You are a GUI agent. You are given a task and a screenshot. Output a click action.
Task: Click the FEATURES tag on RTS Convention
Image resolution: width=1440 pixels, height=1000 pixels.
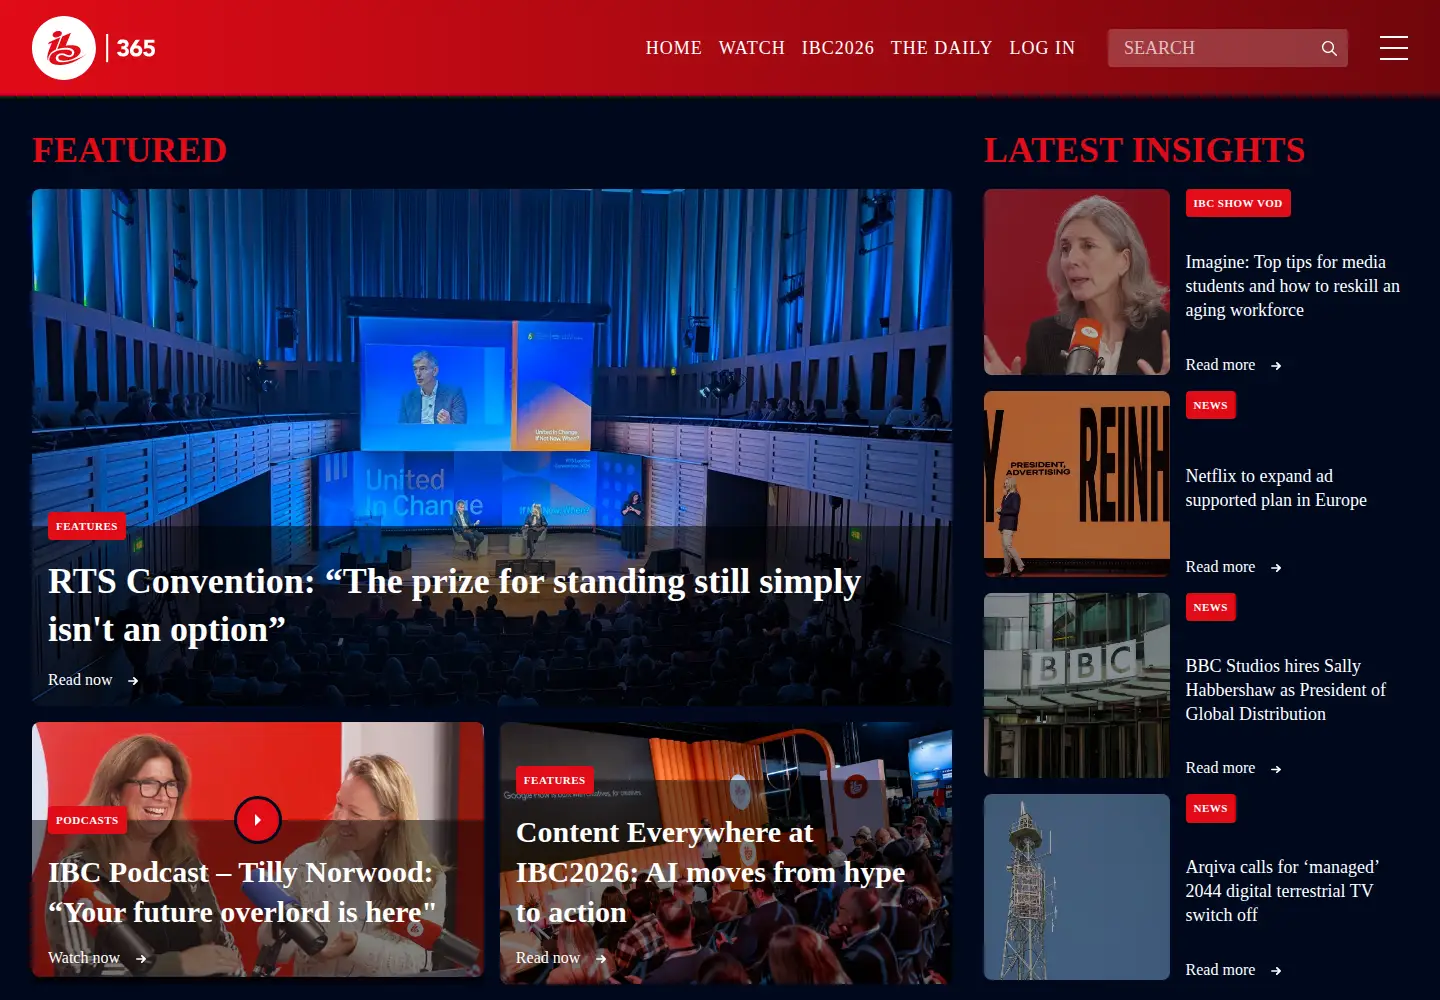(x=87, y=526)
